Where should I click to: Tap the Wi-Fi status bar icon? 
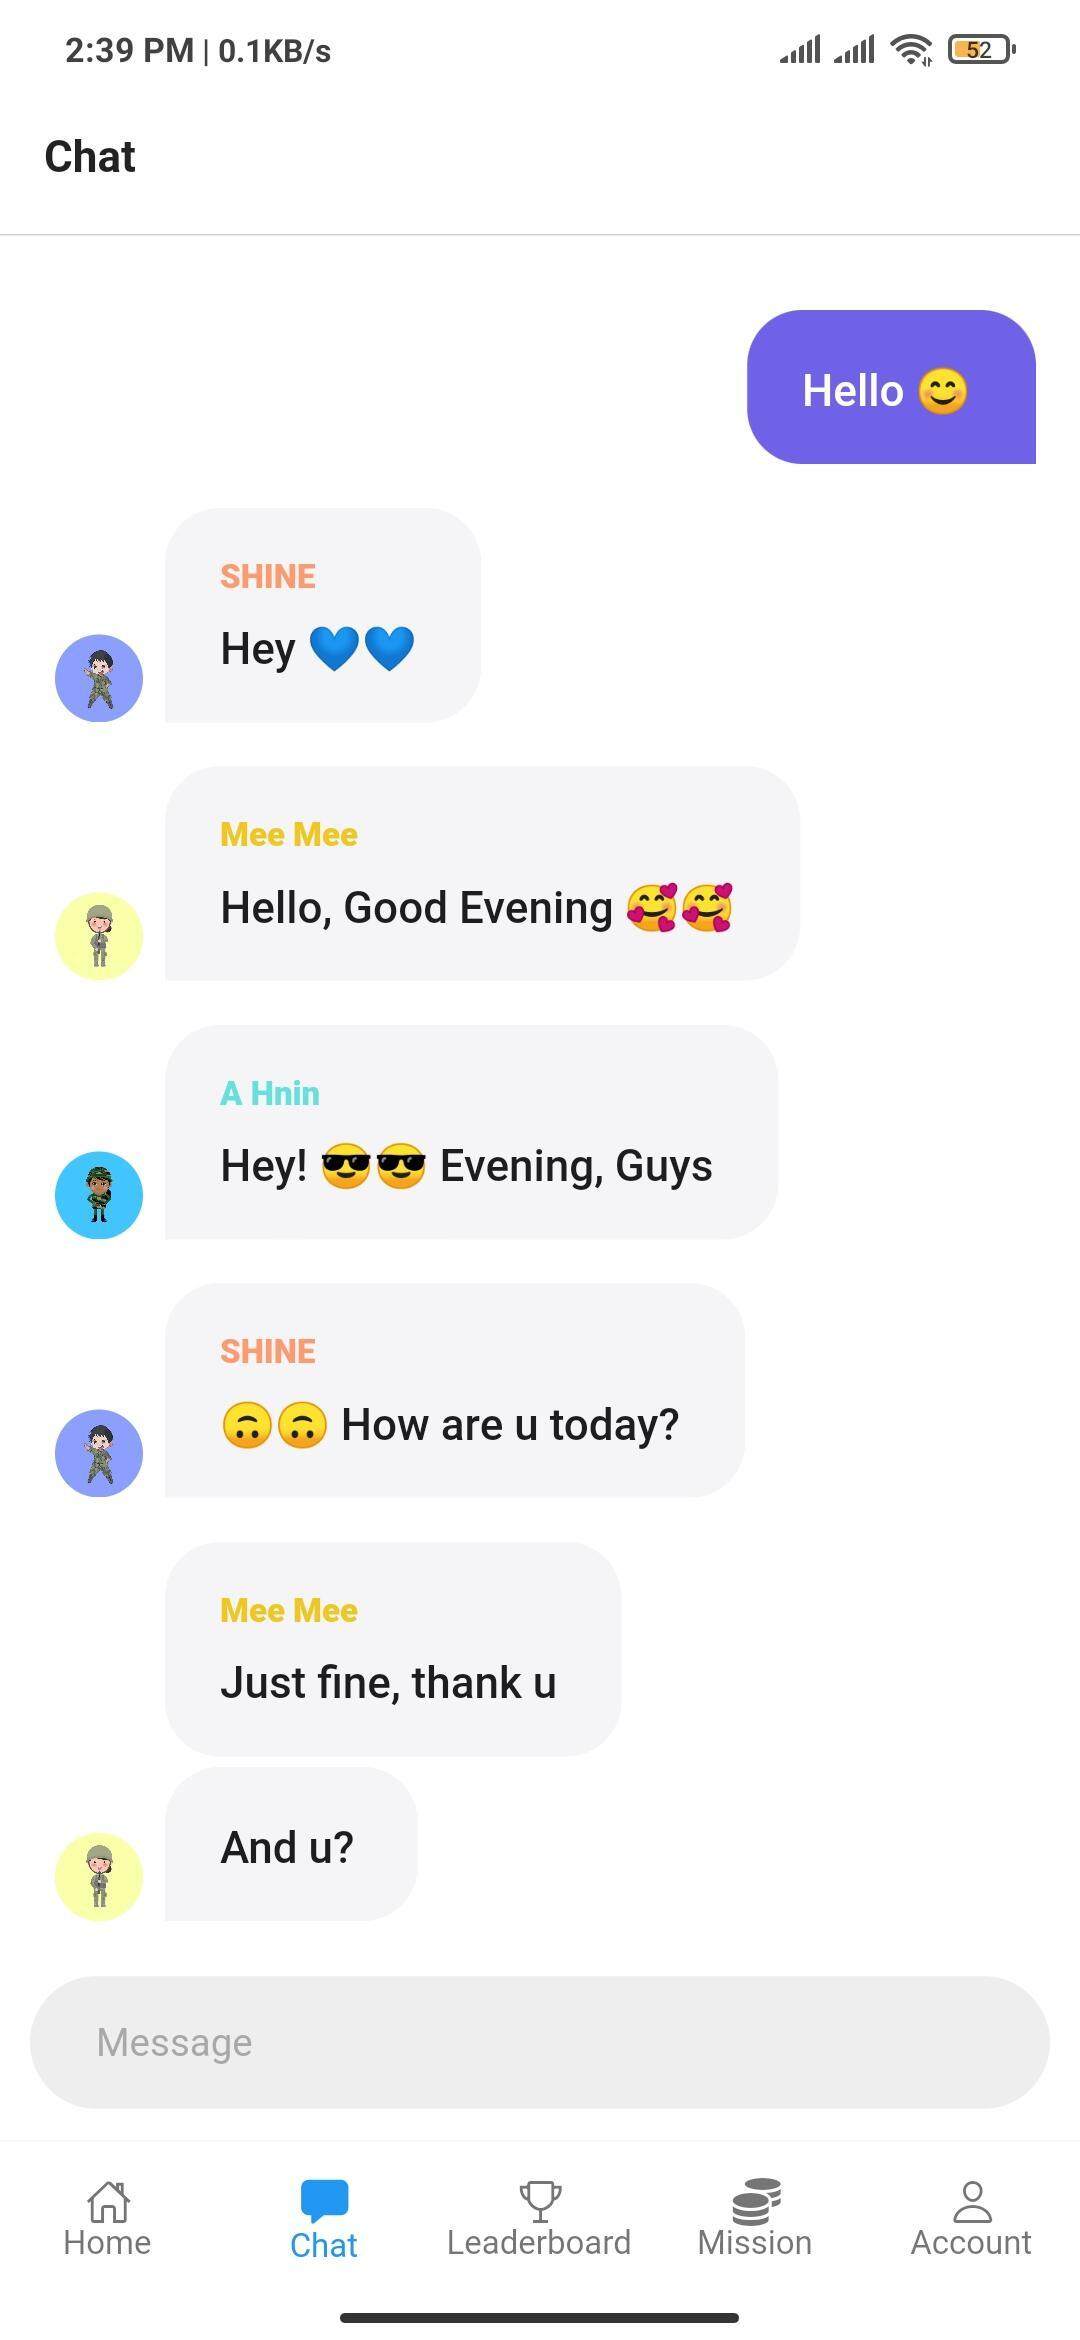coord(911,49)
